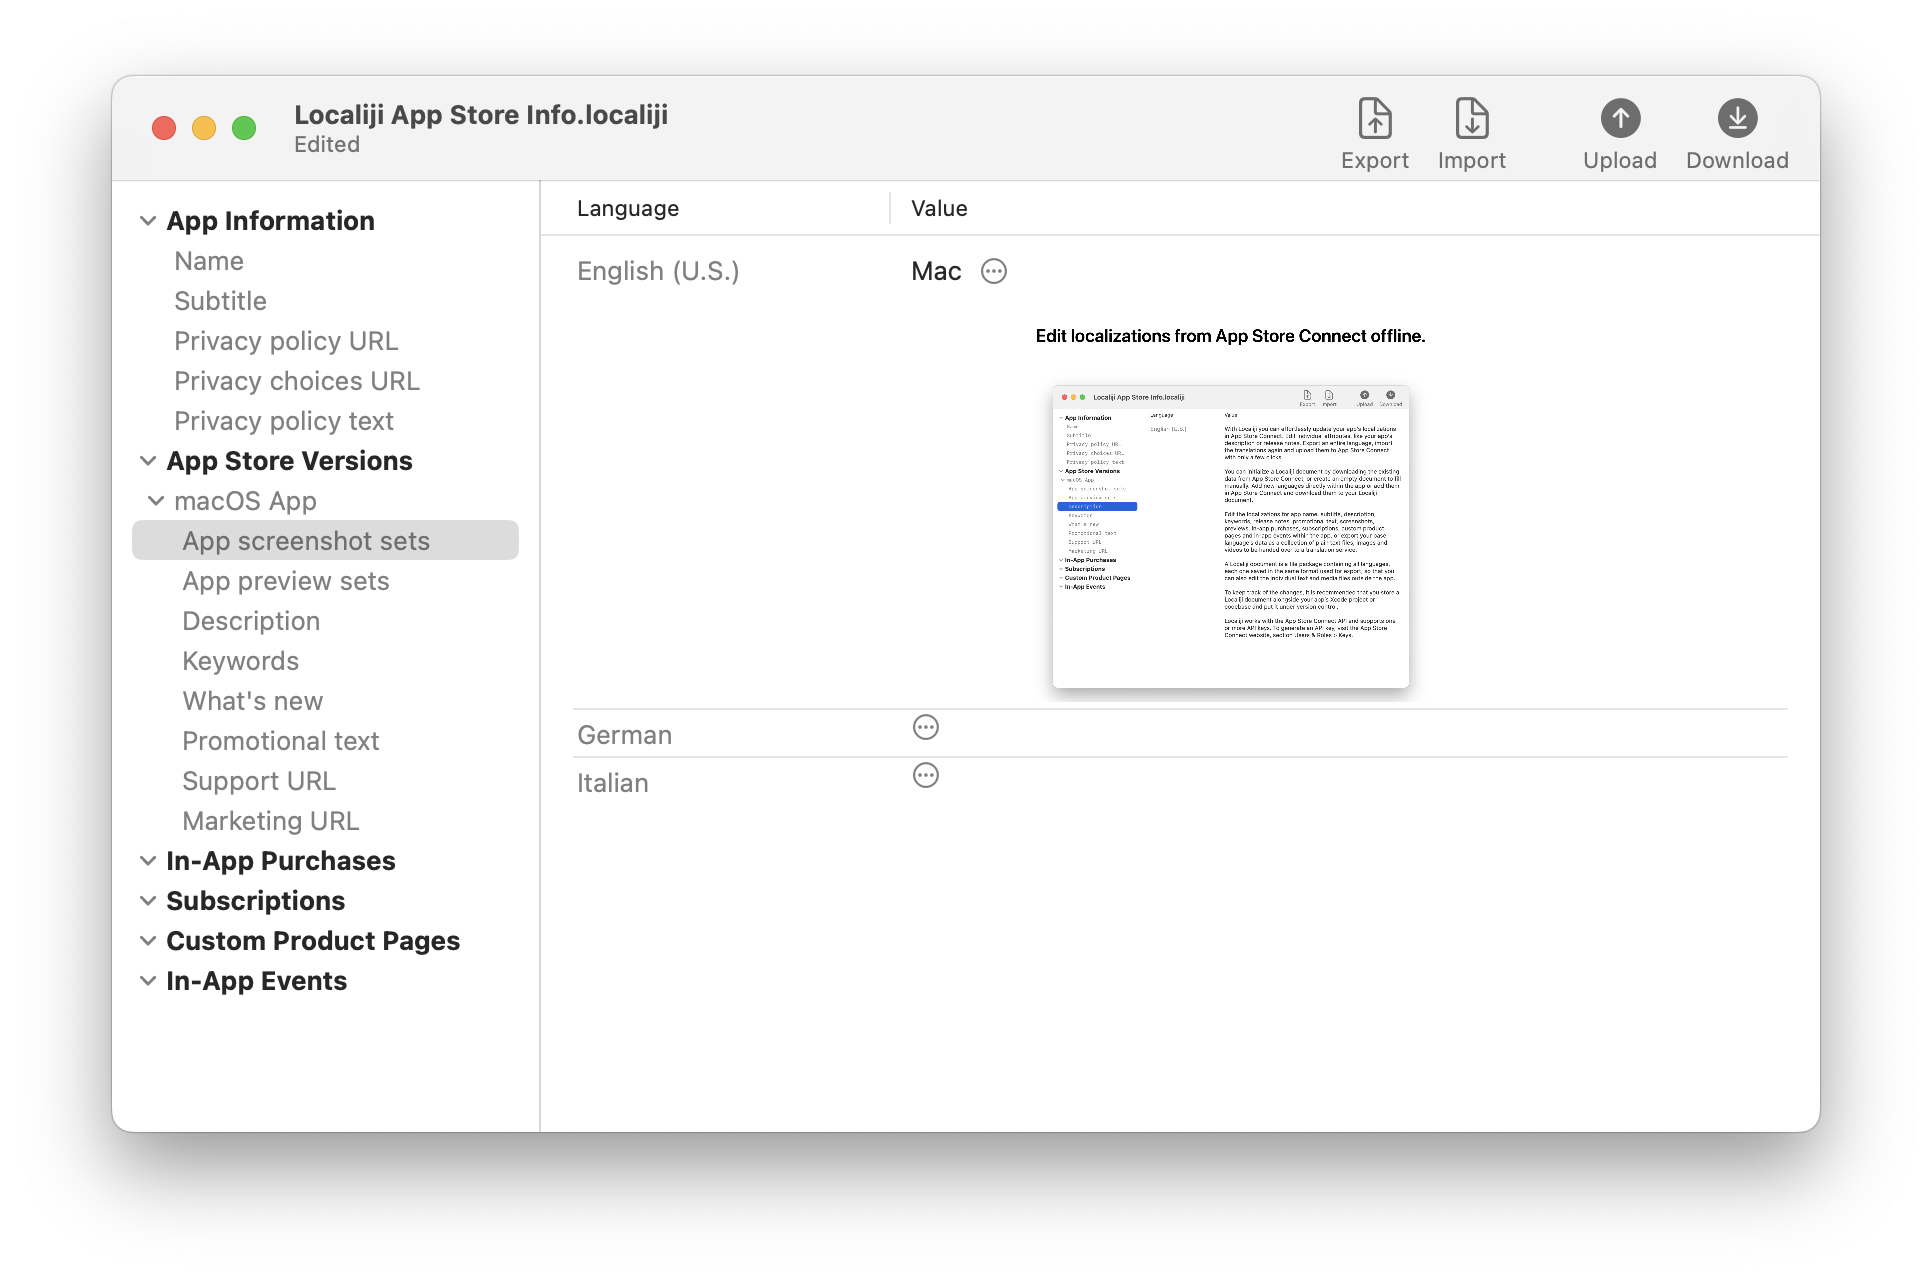Select Privacy choices URL item
Image resolution: width=1932 pixels, height=1280 pixels.
click(x=297, y=381)
